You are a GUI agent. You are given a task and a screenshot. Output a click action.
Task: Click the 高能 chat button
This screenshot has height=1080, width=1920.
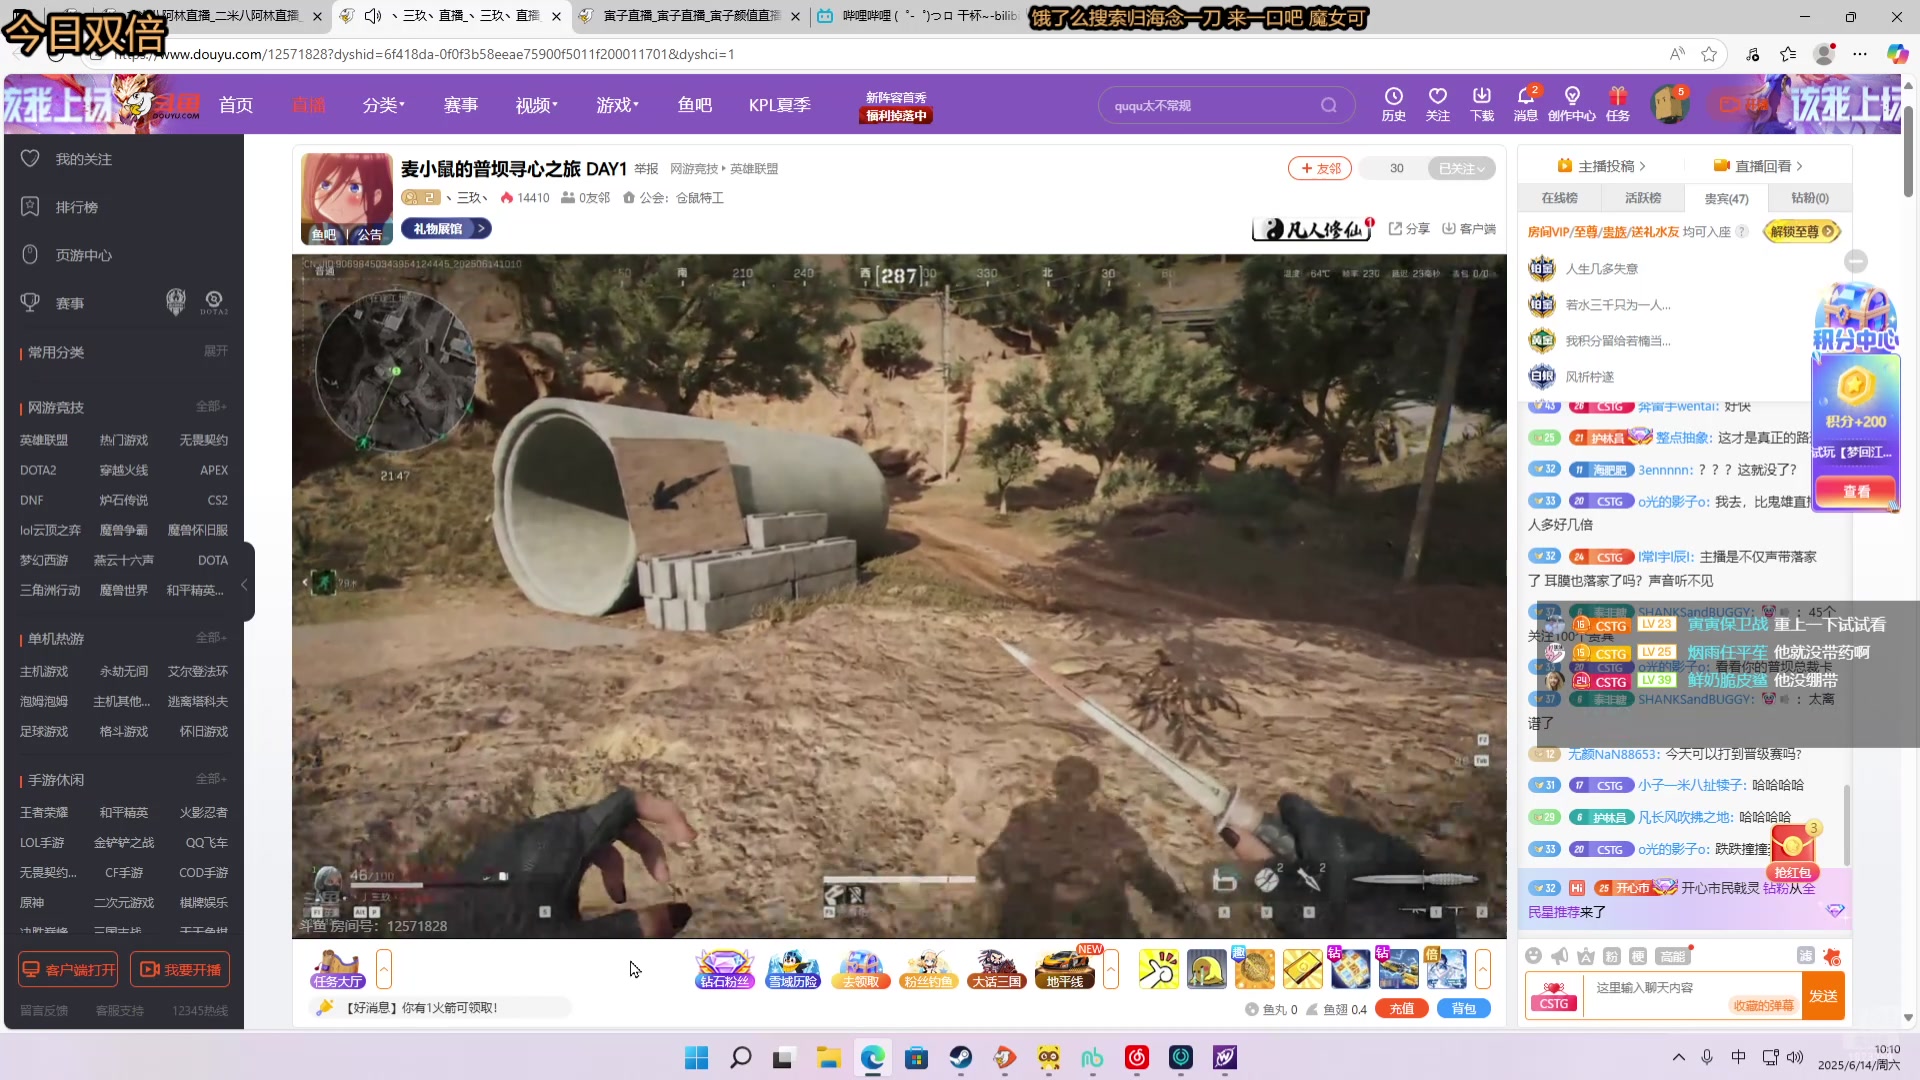point(1672,956)
